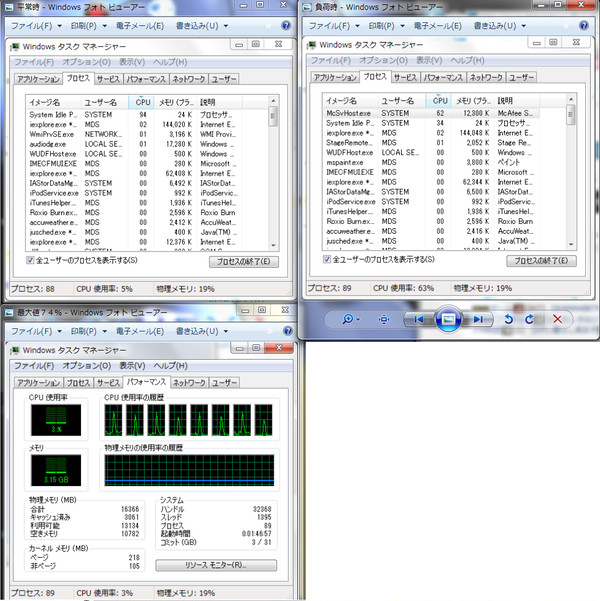Select ユーザー tab in 負荷時 Task Manager
Viewport: 600px width, 601px height.
[521, 78]
